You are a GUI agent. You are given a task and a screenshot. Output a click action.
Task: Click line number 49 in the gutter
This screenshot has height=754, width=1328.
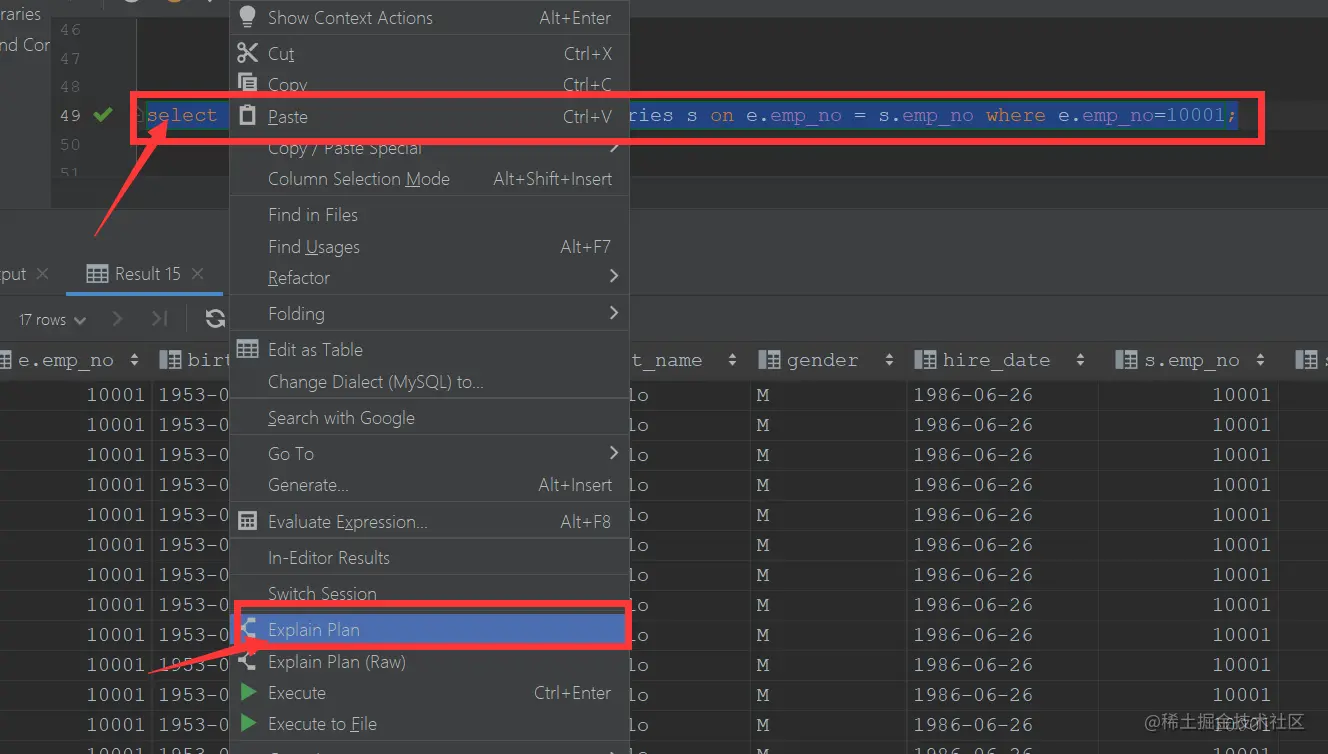click(x=69, y=115)
